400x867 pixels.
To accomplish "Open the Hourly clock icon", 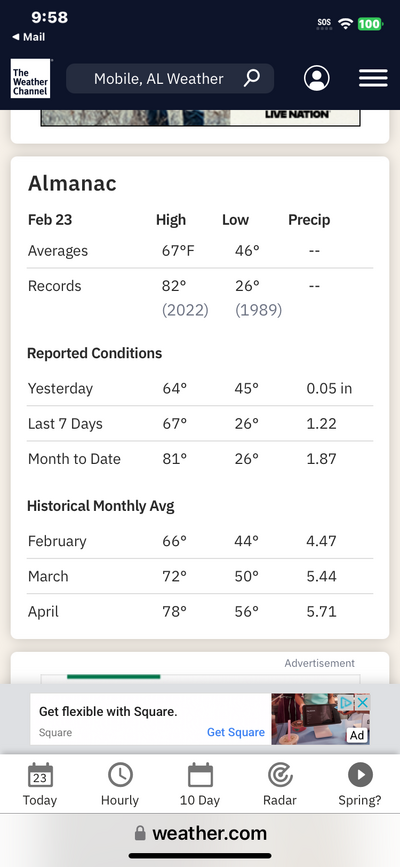I will (x=120, y=775).
